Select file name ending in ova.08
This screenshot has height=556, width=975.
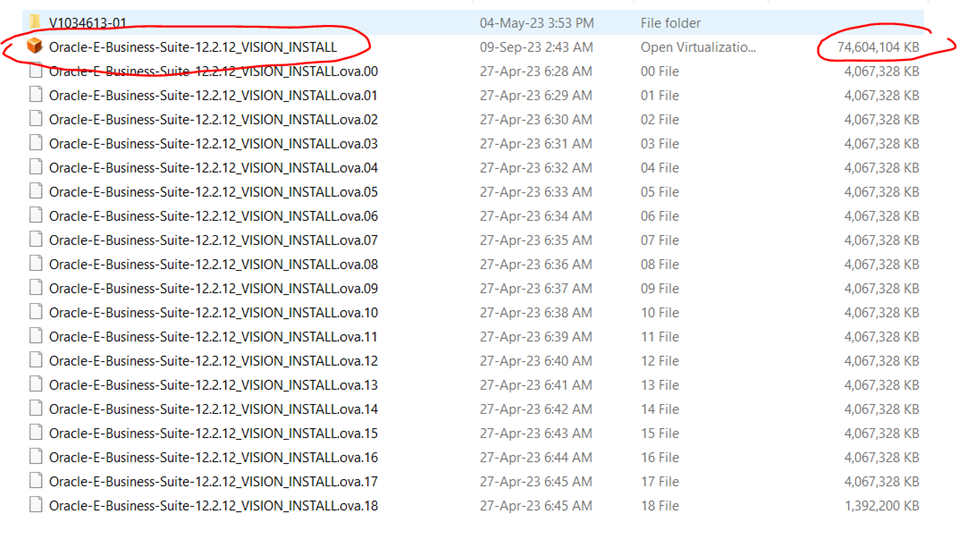[x=213, y=264]
